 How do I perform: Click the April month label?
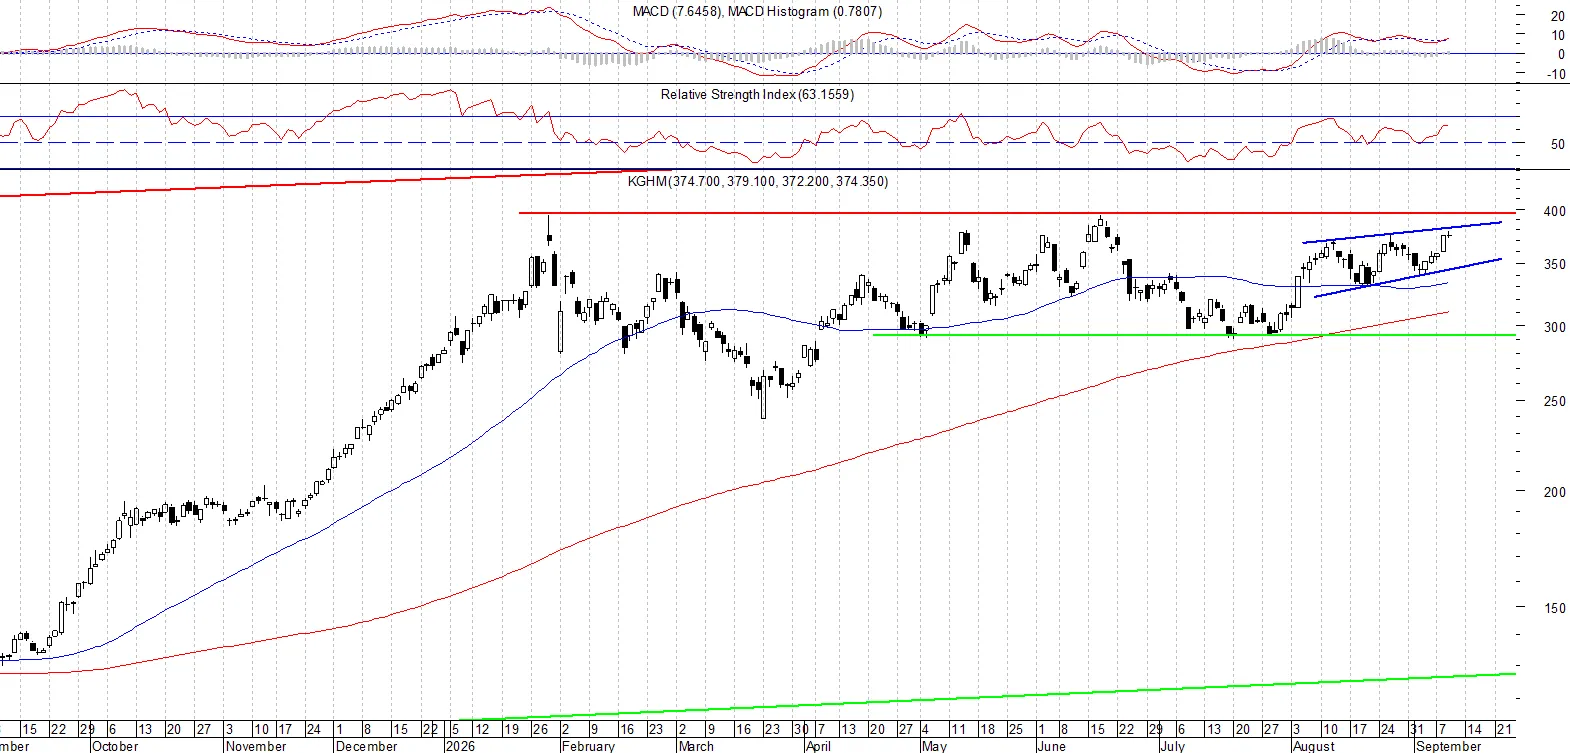tap(818, 746)
